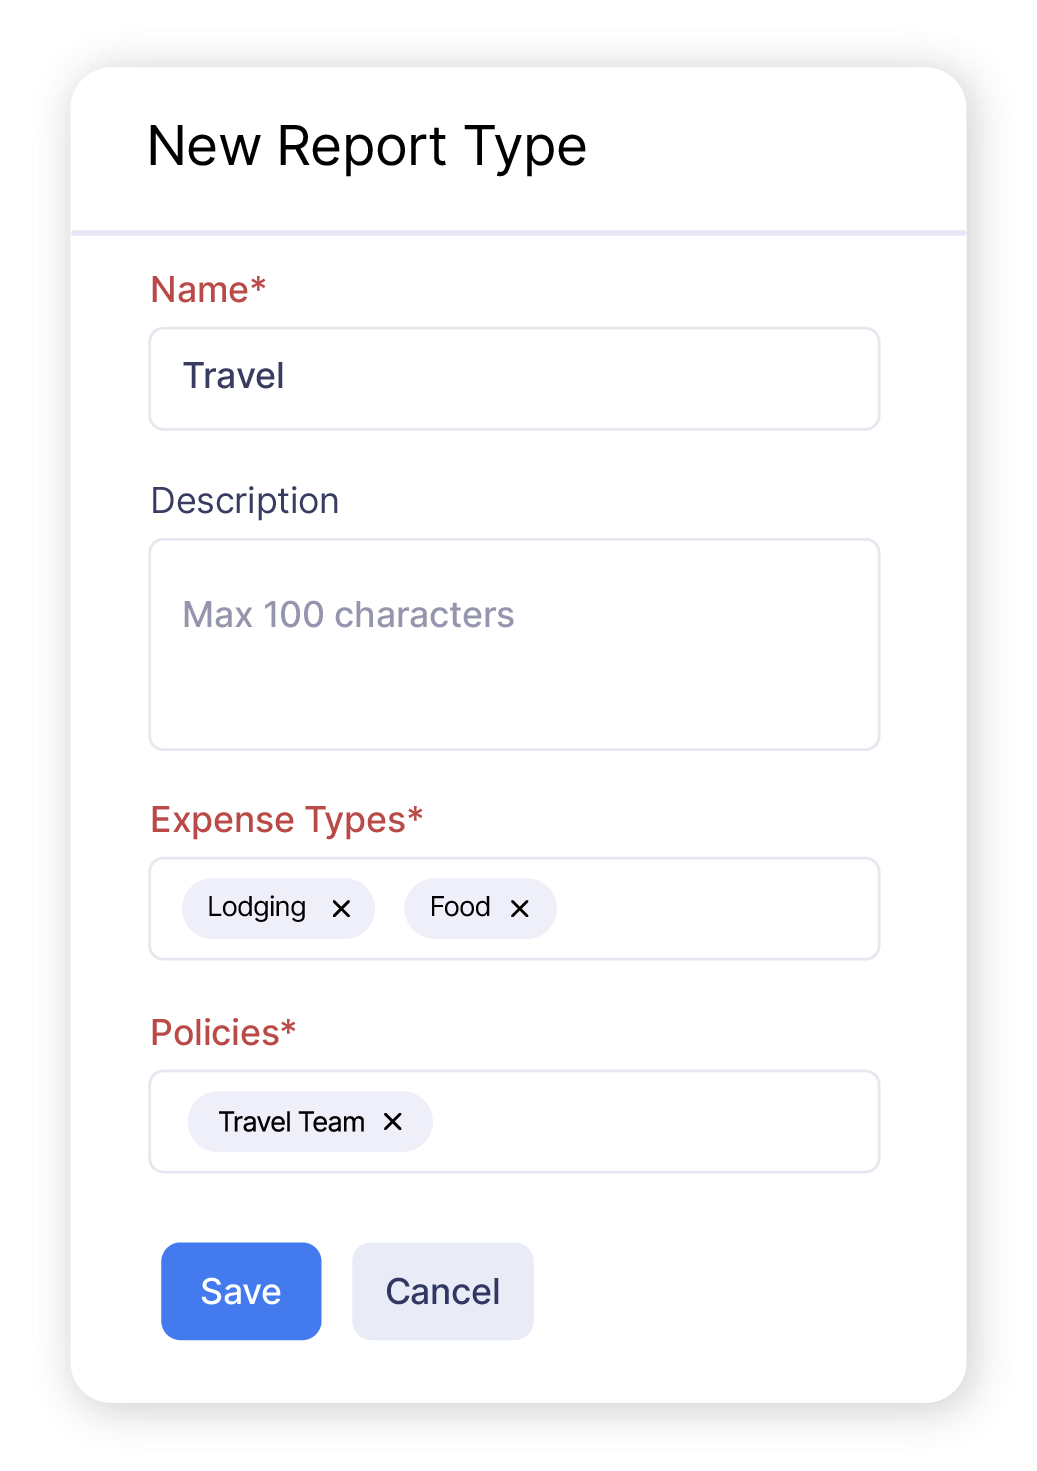Screen dimensions: 1037x1471
Task: Click the New Report Type title
Action: 368,147
